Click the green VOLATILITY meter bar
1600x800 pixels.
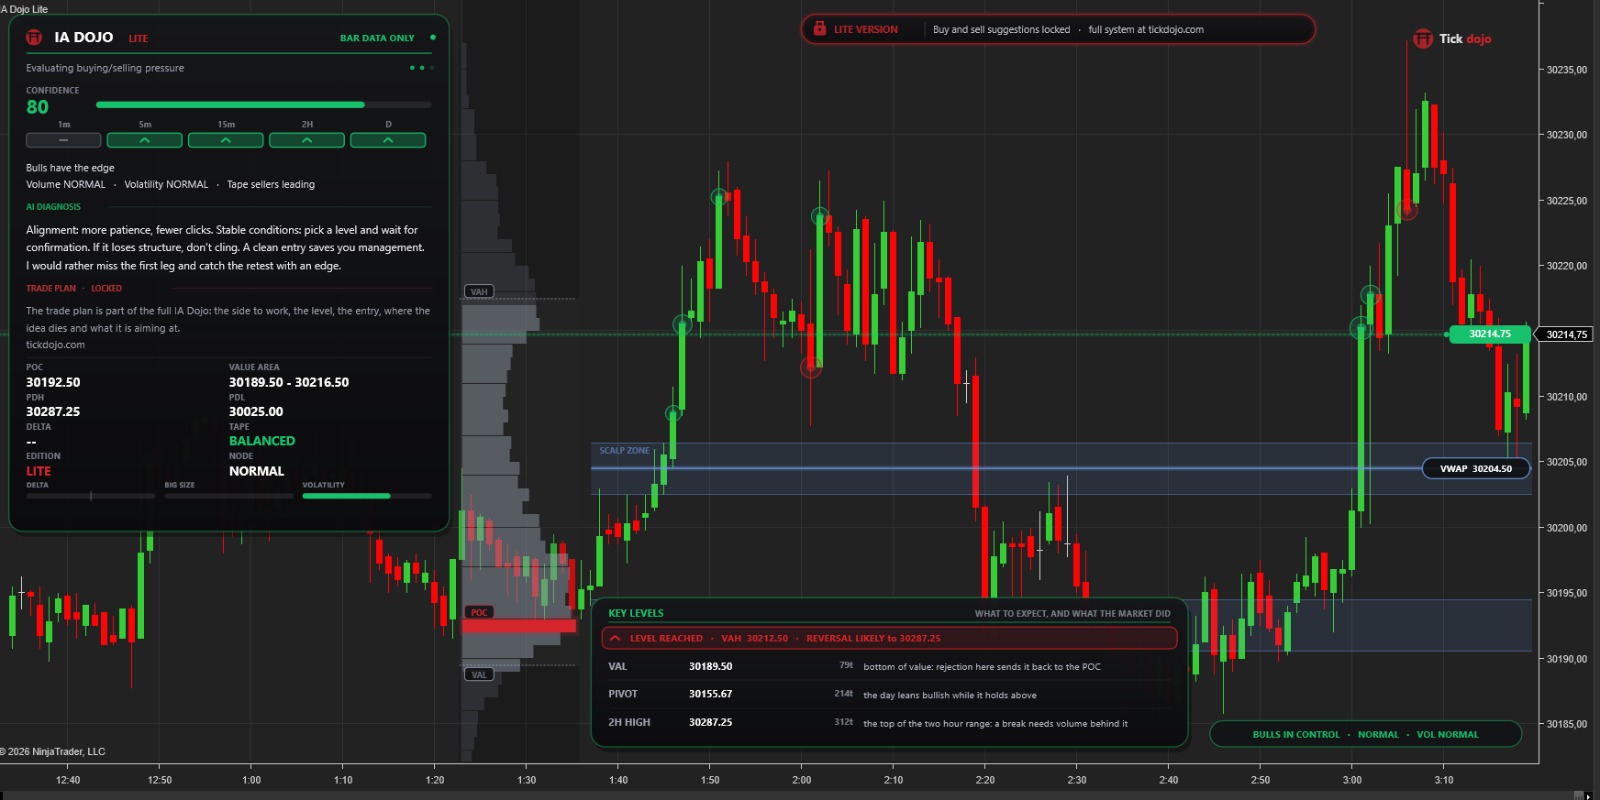coord(367,496)
